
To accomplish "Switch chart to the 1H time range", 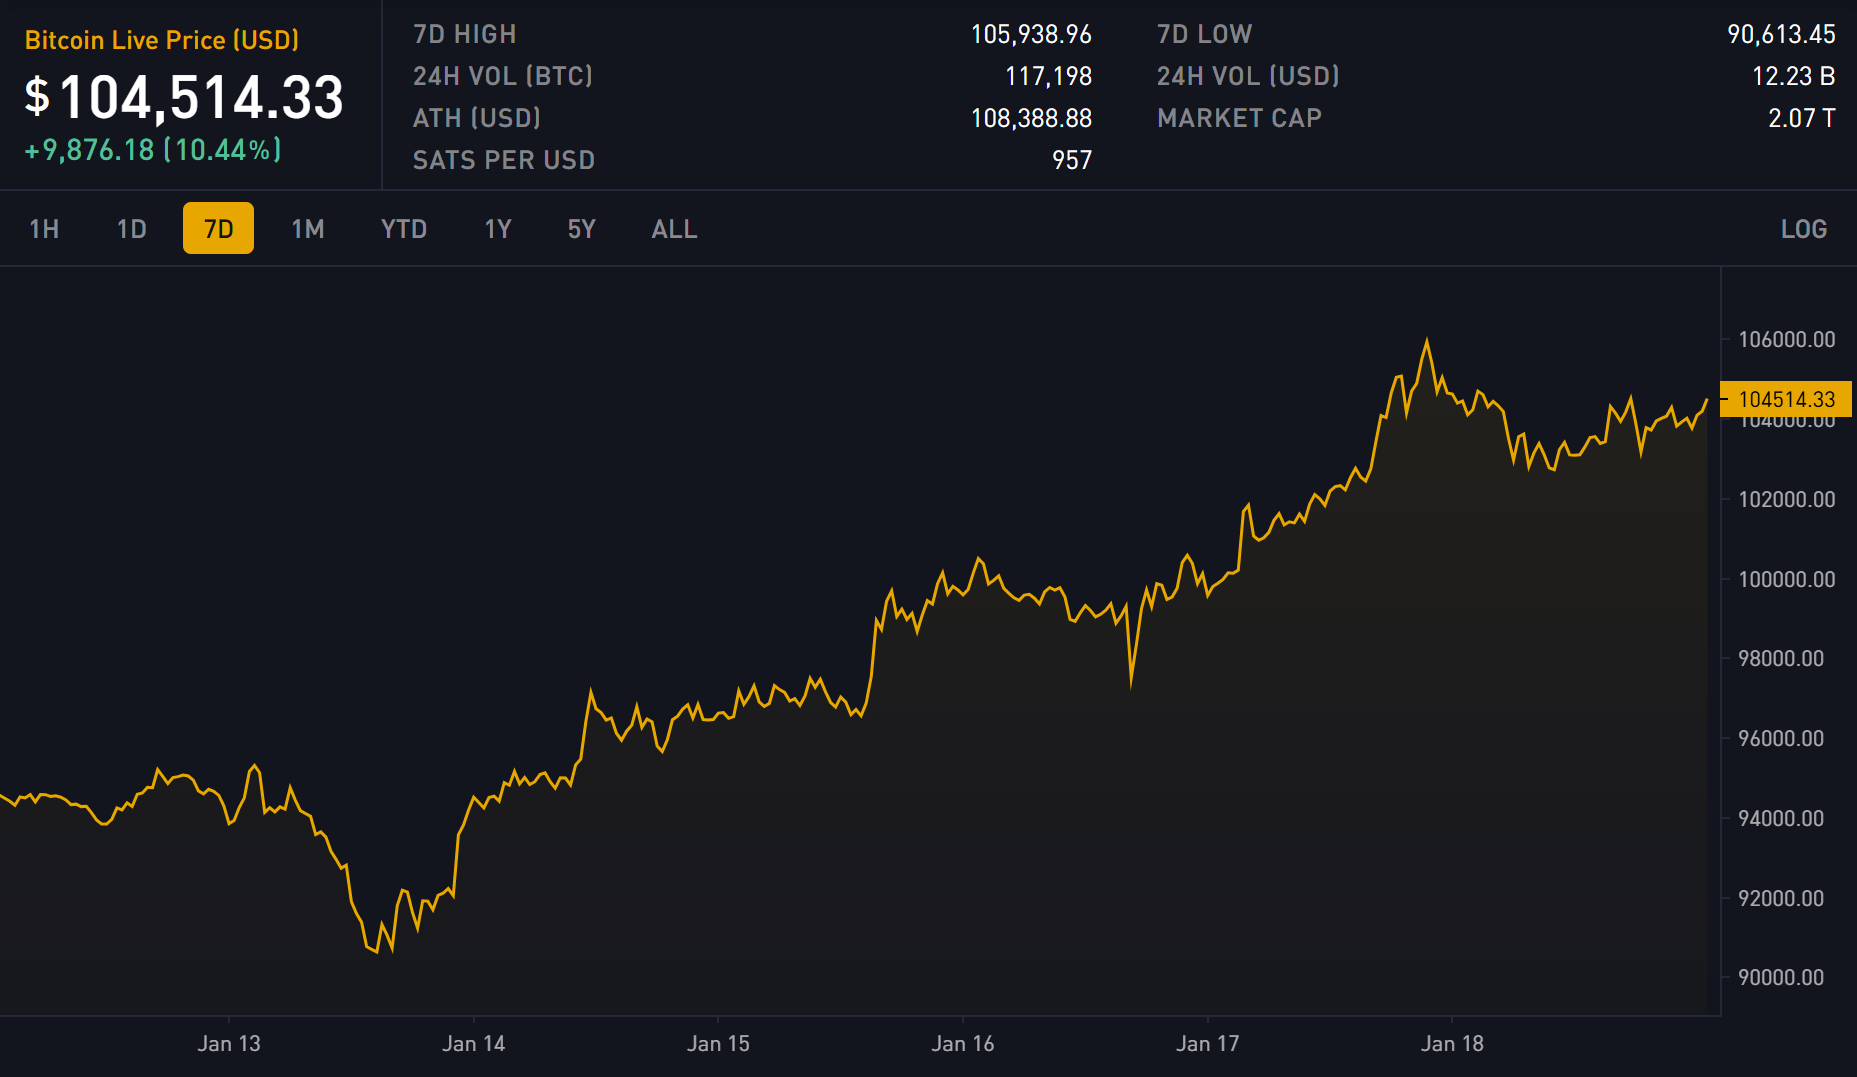I will pos(44,229).
